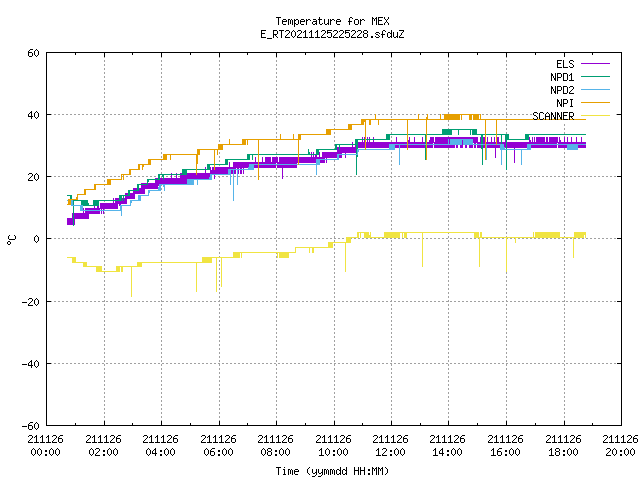The width and height of the screenshot is (640, 480).
Task: Click the x-axis tick label 211126 18:00
Action: [x=564, y=446]
